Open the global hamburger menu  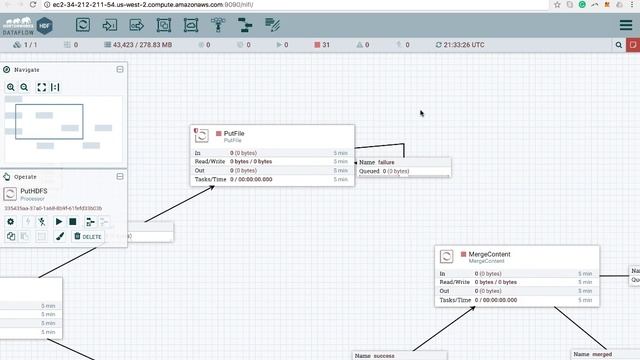coord(626,25)
